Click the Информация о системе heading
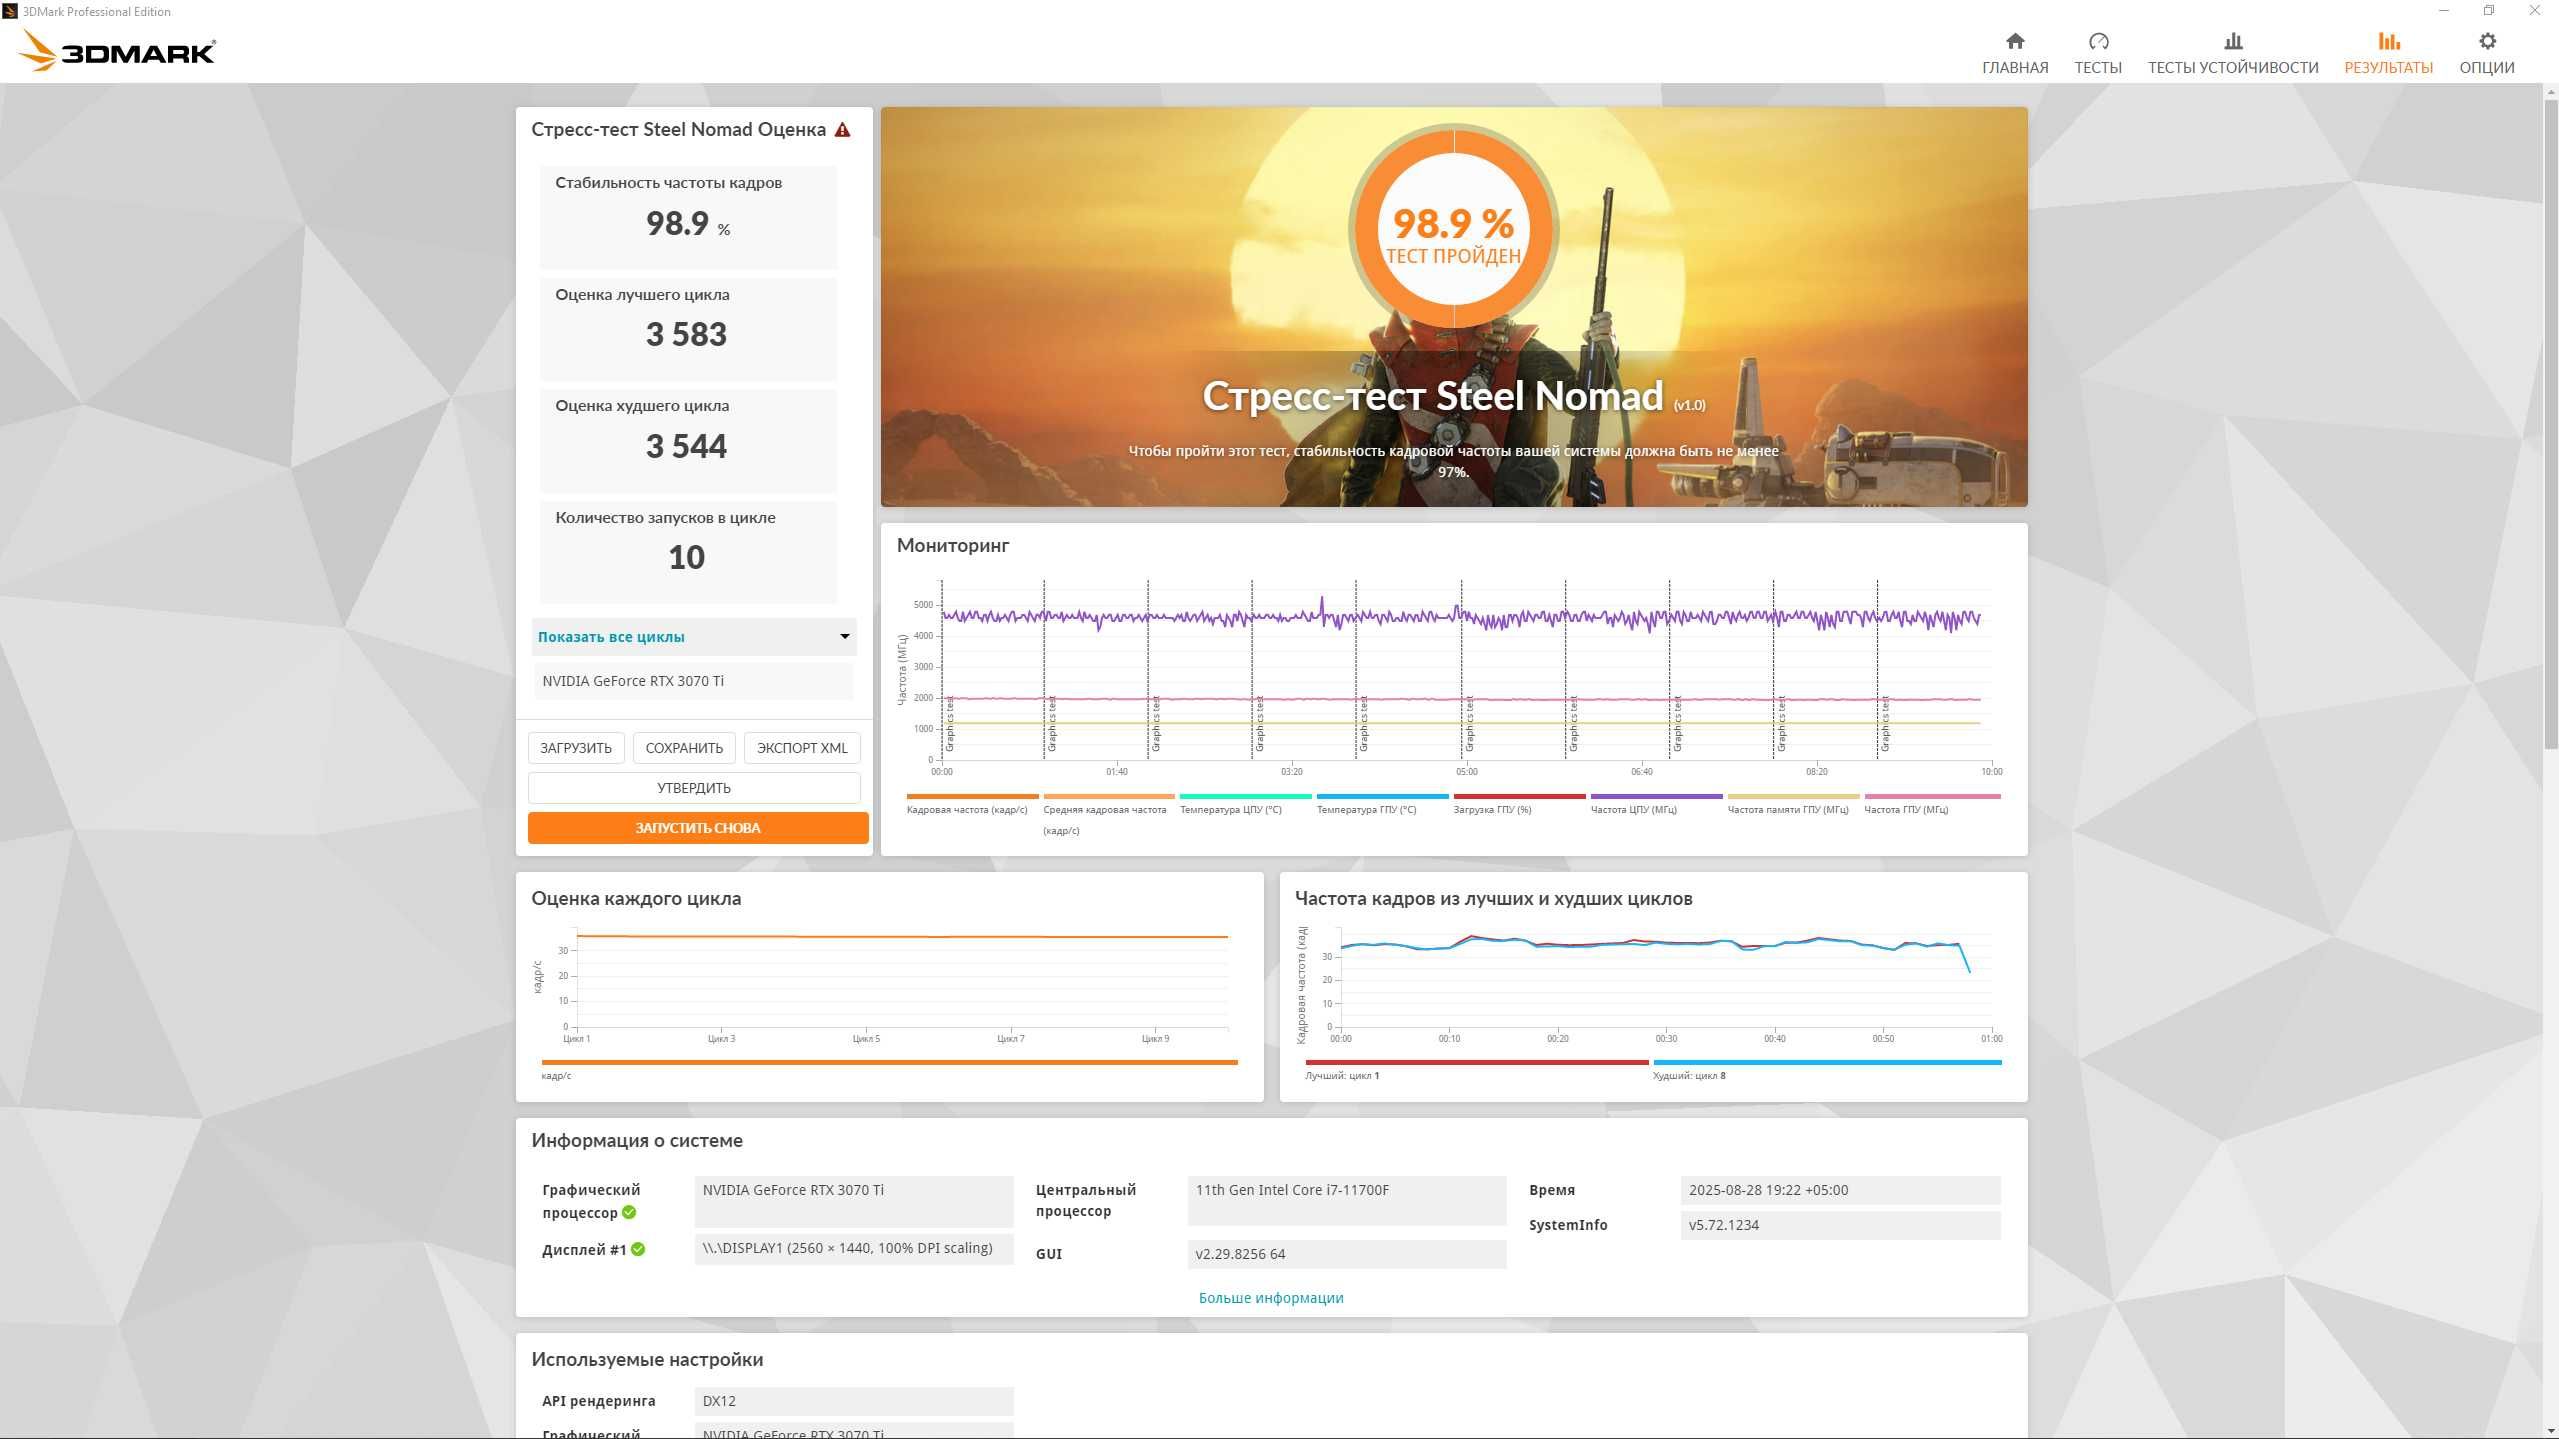 637,1141
